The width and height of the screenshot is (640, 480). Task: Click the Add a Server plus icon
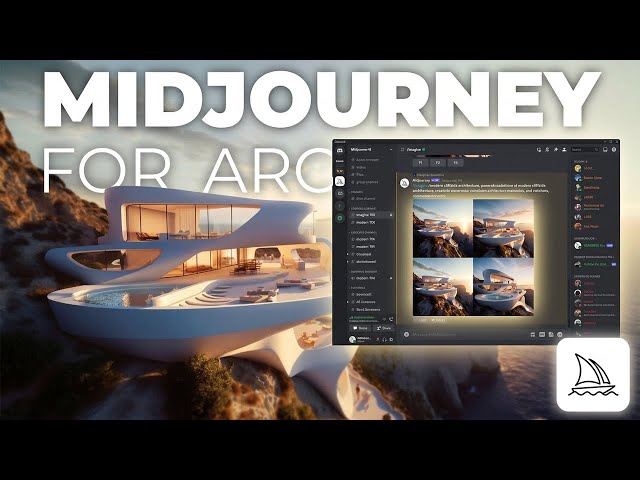340,206
